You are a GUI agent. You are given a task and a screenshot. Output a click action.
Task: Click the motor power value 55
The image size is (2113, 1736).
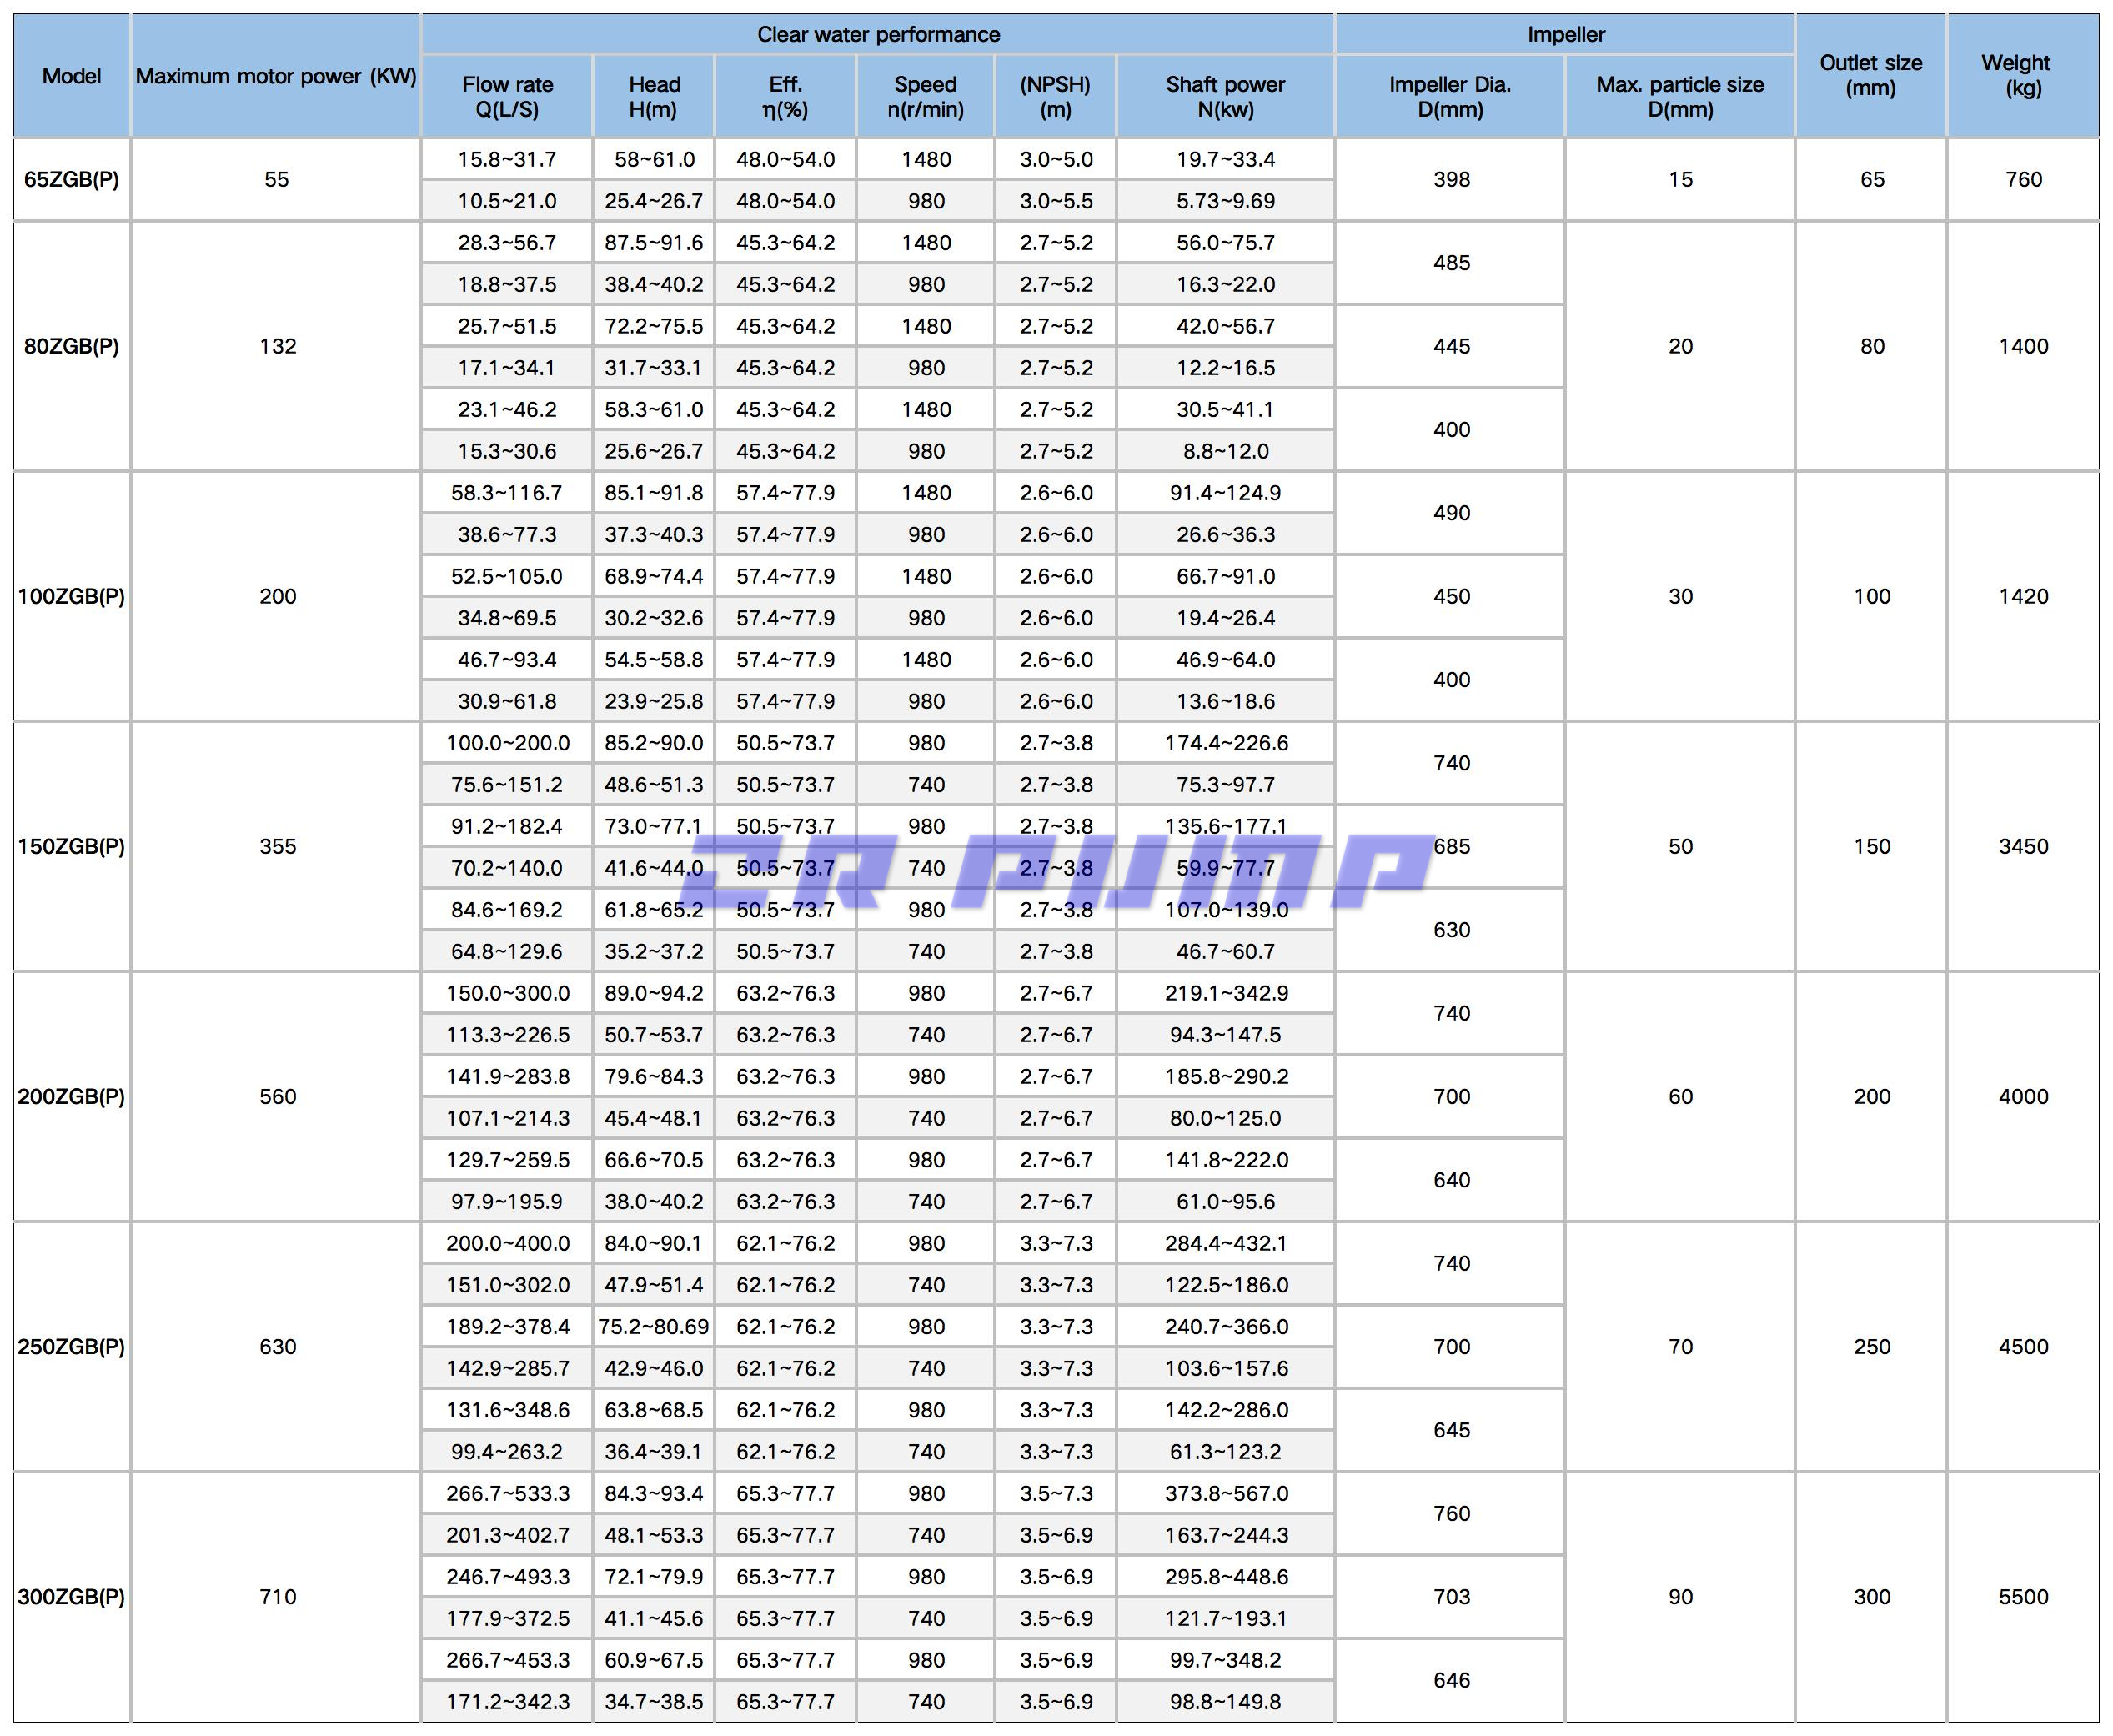point(276,180)
